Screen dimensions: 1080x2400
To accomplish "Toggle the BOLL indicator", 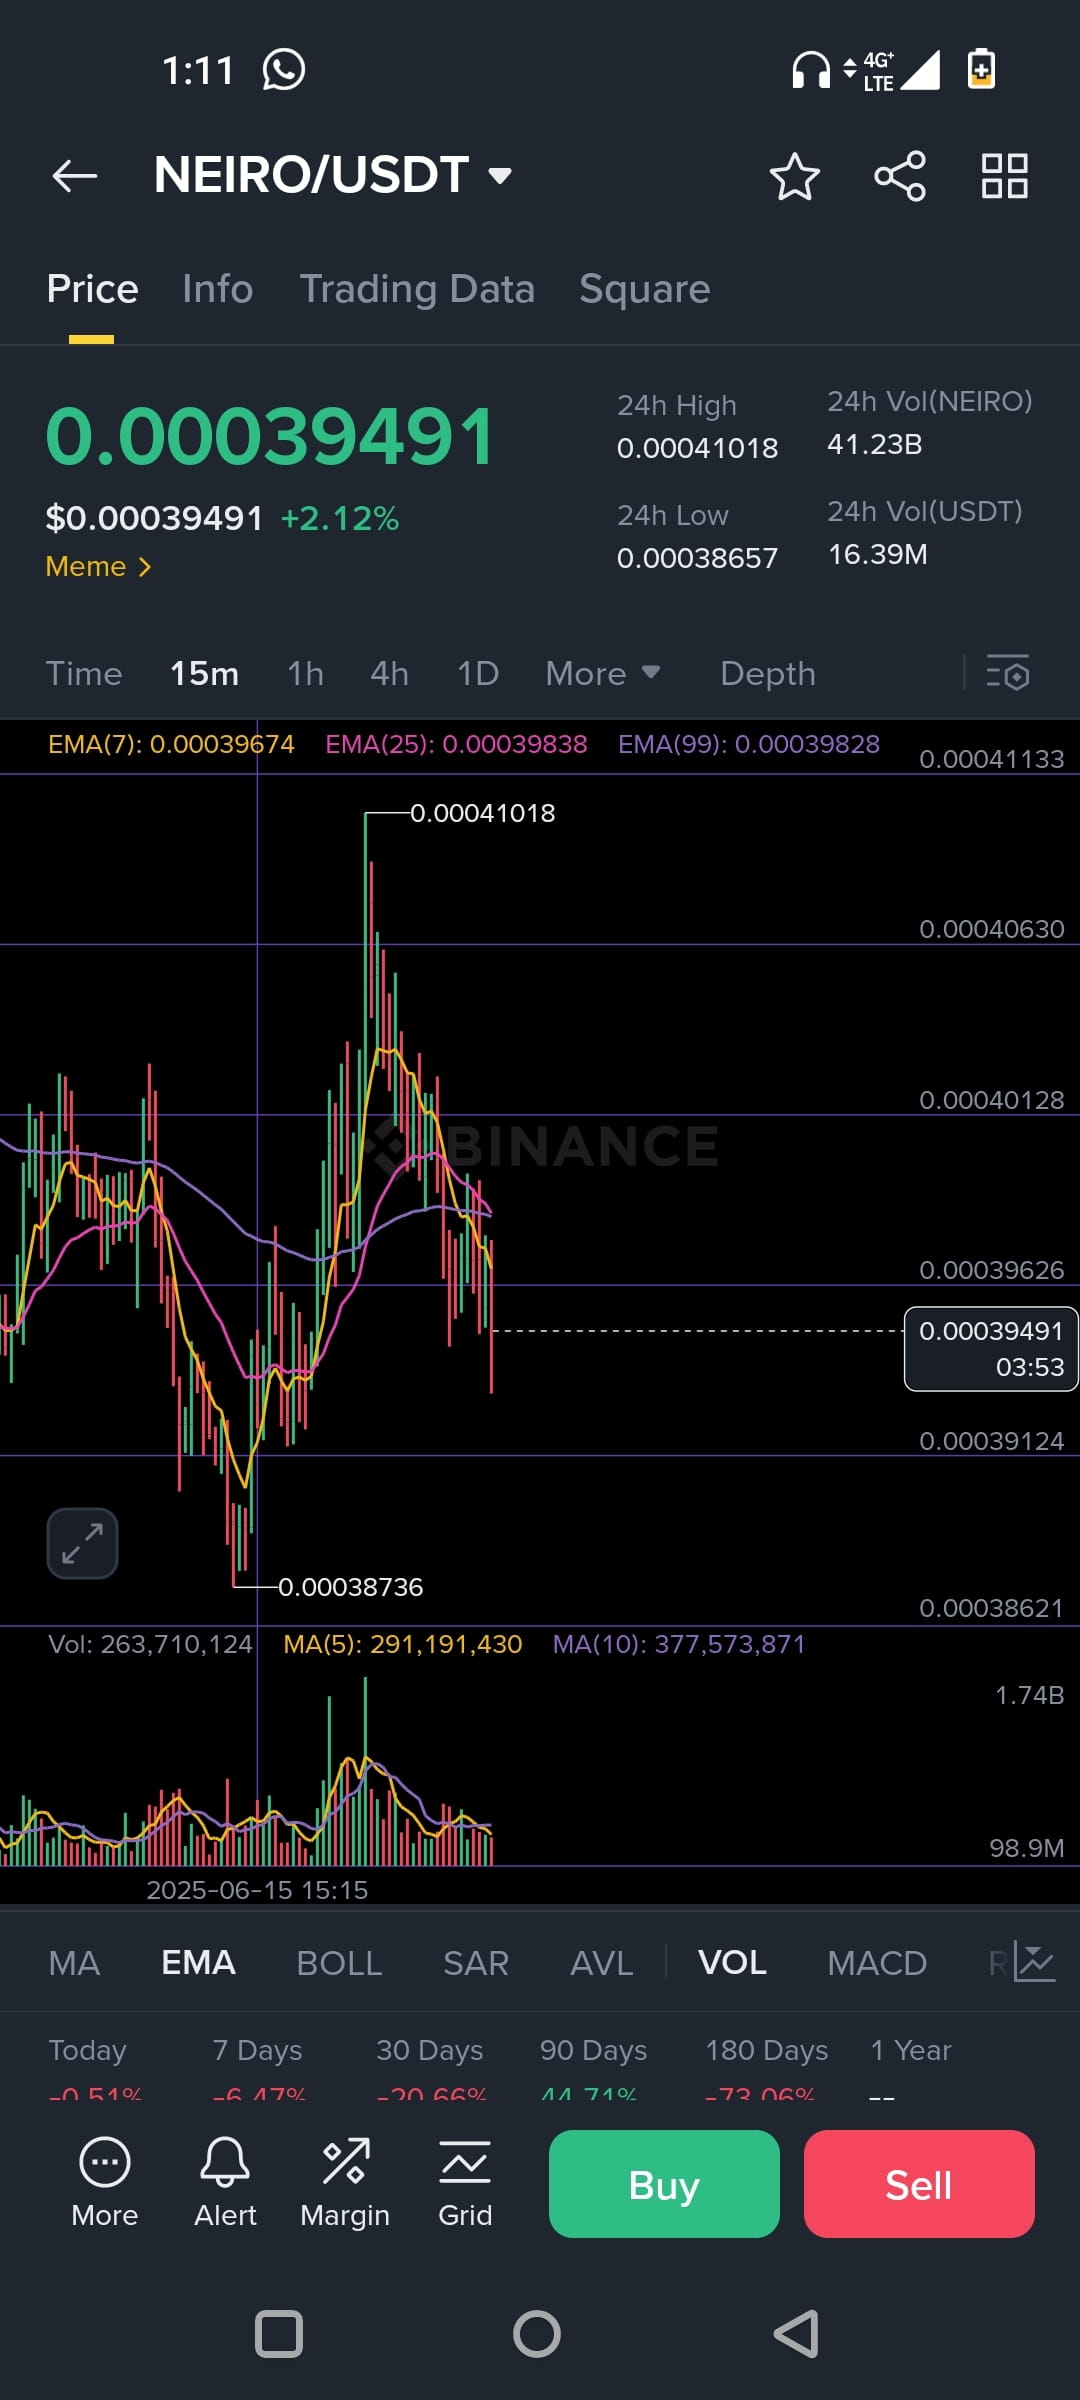I will click(x=339, y=1963).
